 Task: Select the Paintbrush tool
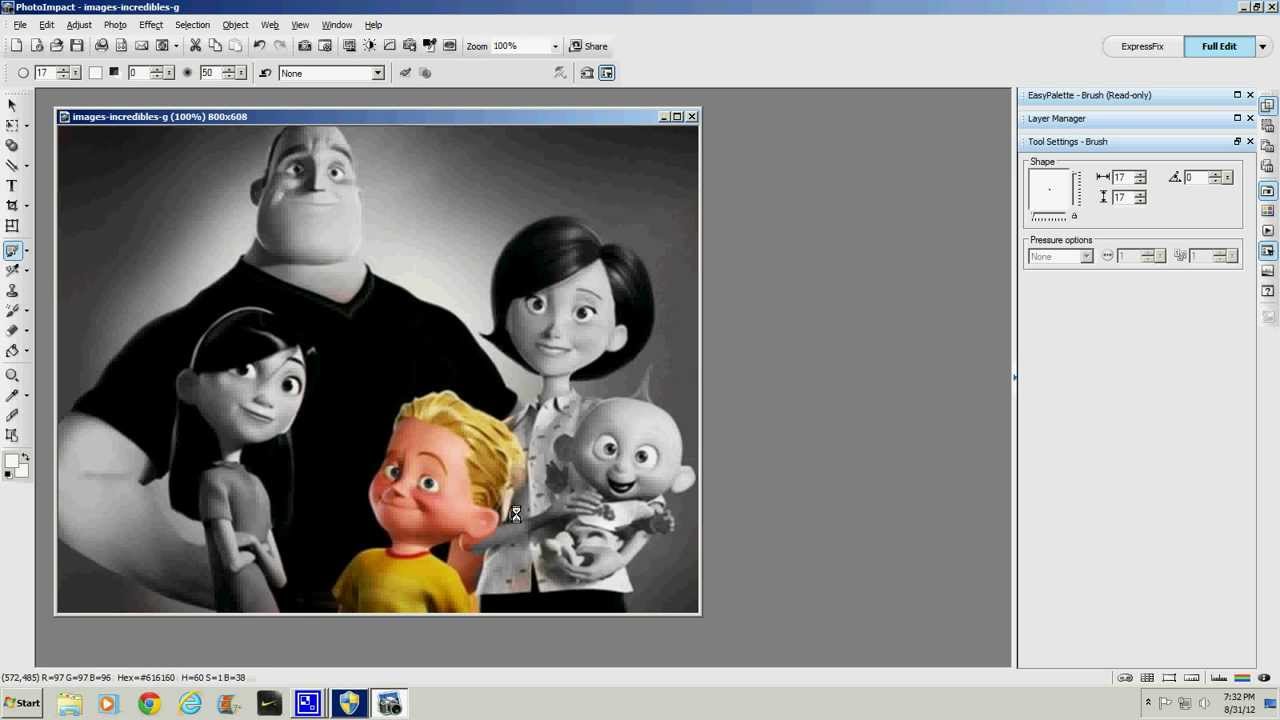coord(12,251)
